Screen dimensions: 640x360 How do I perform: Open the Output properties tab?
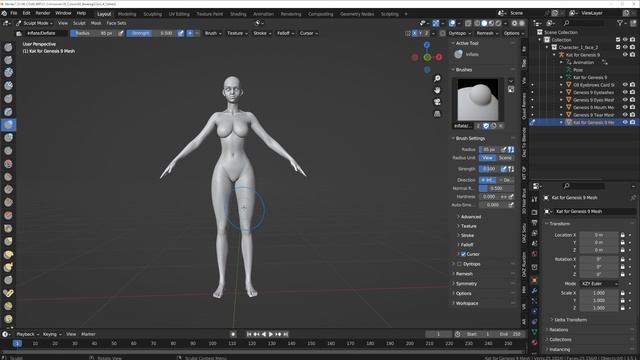[x=535, y=222]
